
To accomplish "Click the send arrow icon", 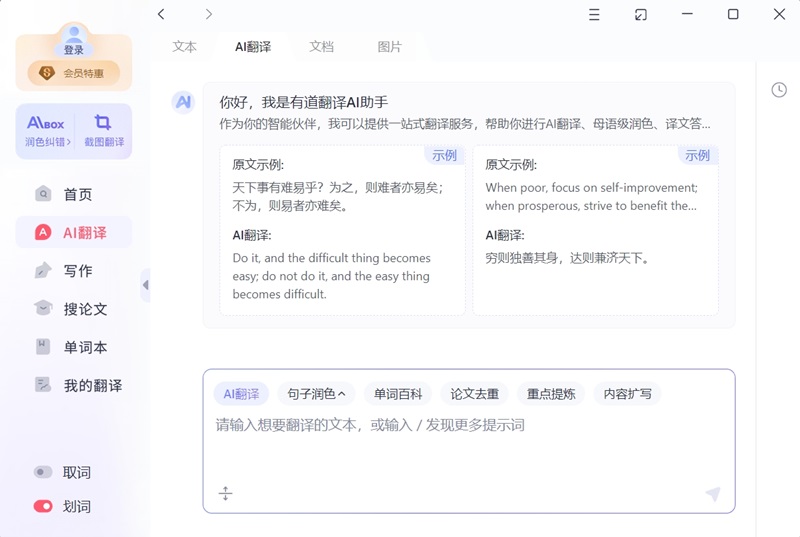I will (x=712, y=494).
